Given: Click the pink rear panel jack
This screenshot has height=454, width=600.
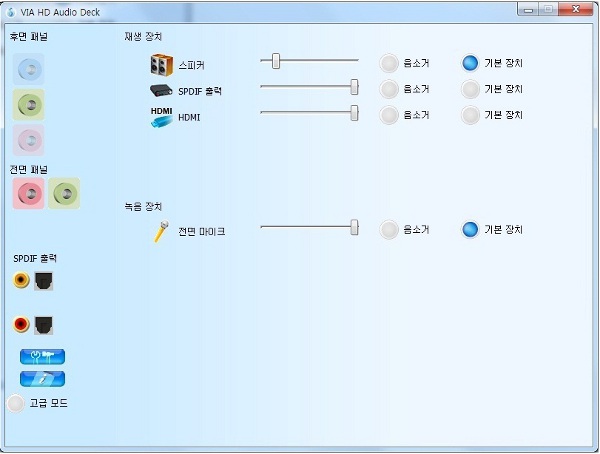Looking at the screenshot, I should (x=29, y=140).
